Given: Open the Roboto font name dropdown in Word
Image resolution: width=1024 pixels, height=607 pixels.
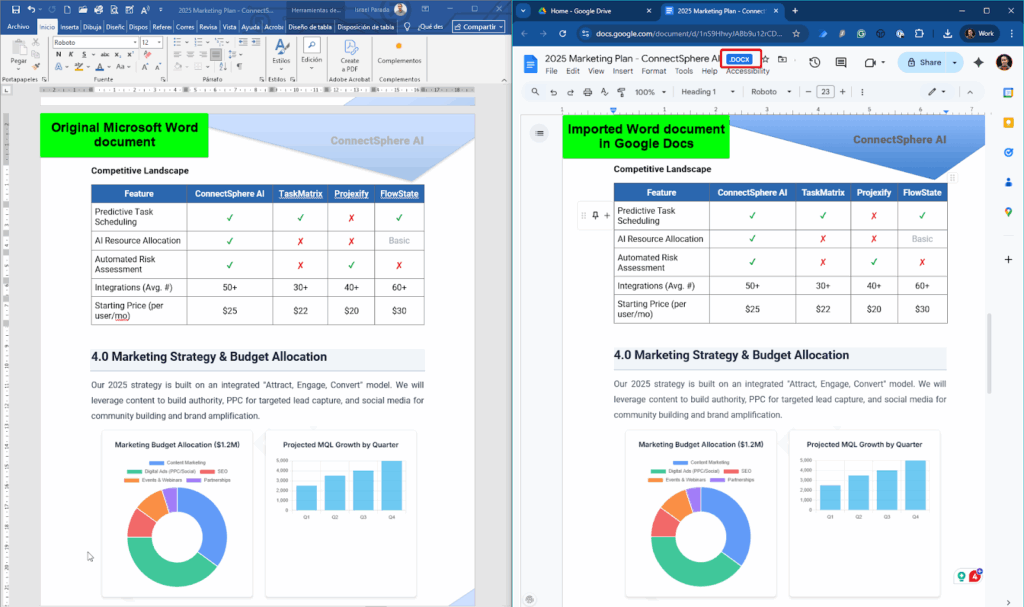Looking at the screenshot, I should [x=135, y=42].
